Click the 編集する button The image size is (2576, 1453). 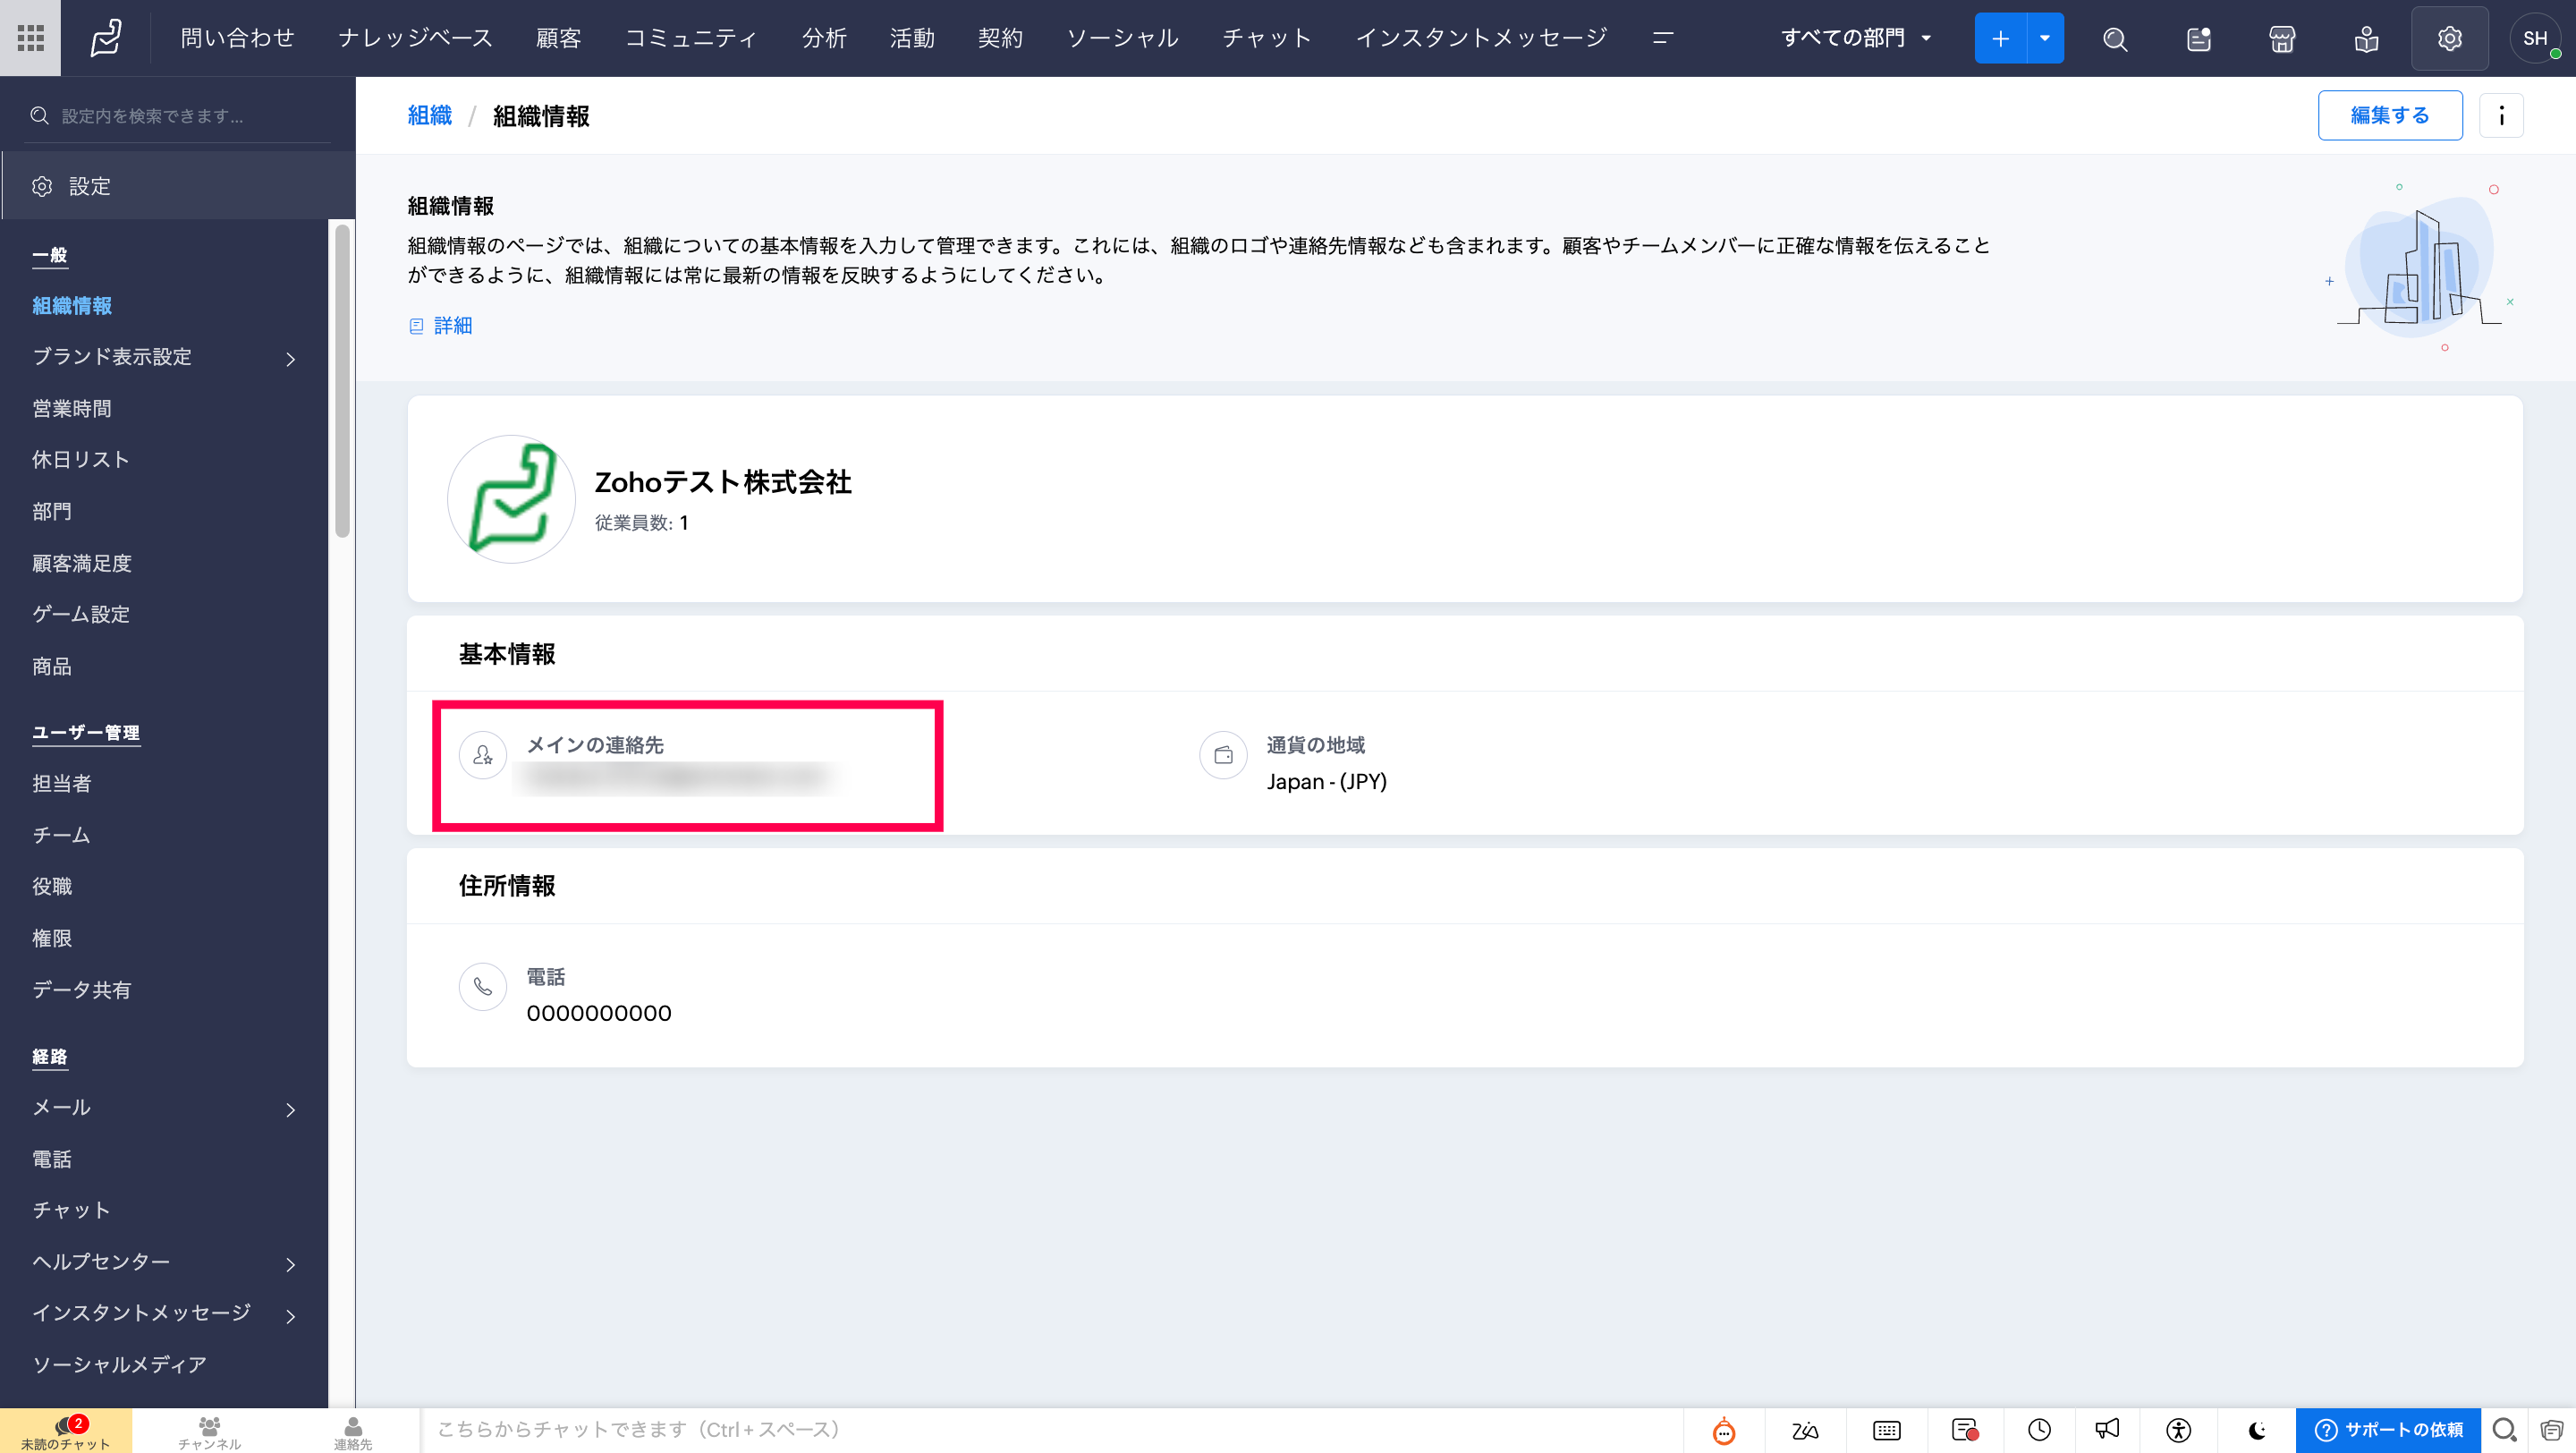(2390, 116)
